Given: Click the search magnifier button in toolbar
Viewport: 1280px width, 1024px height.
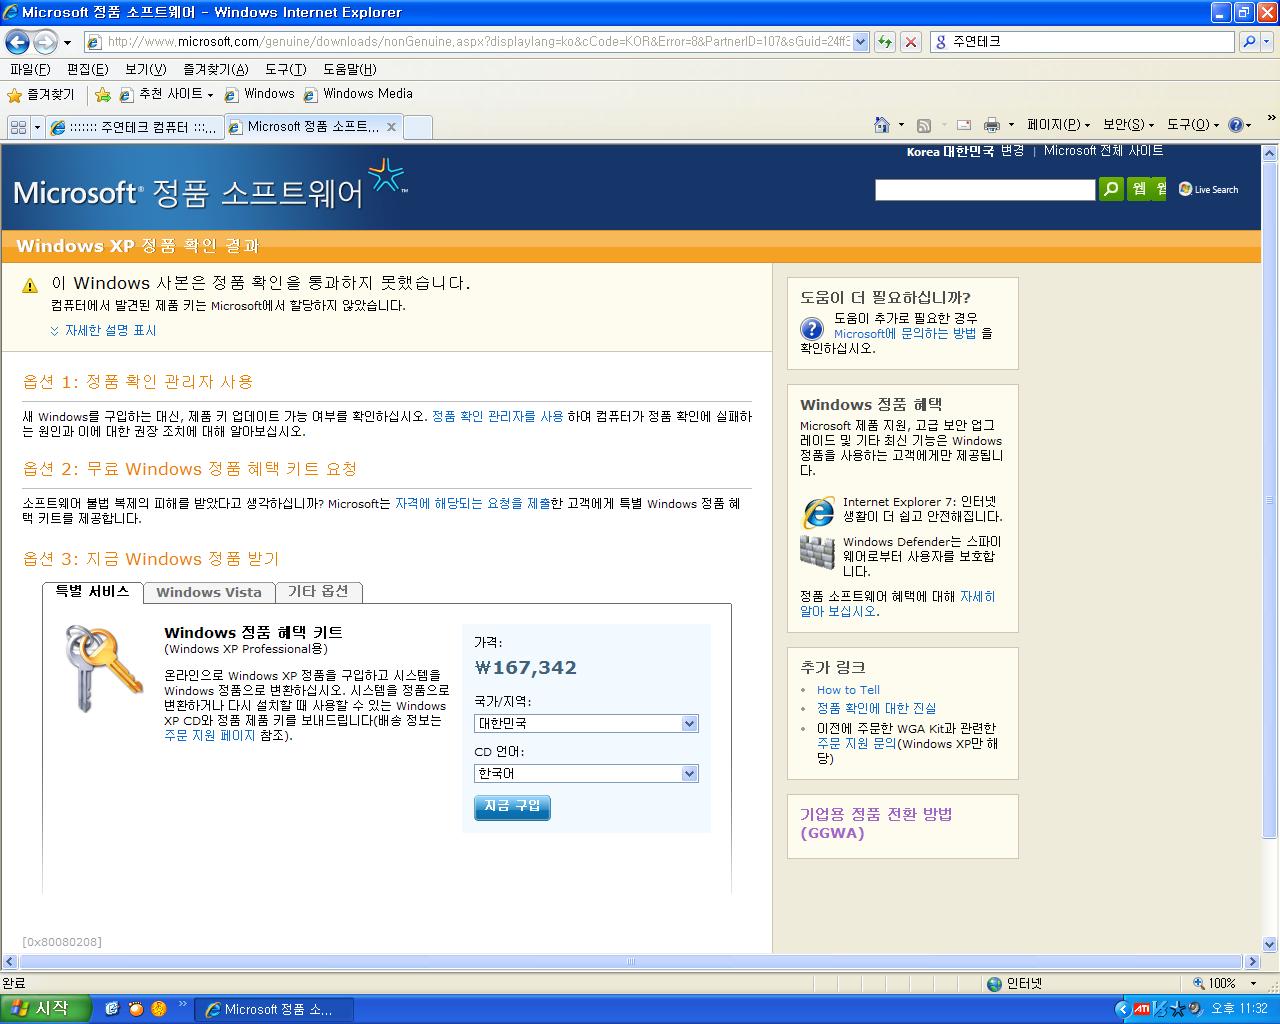Looking at the screenshot, I should tap(1248, 42).
